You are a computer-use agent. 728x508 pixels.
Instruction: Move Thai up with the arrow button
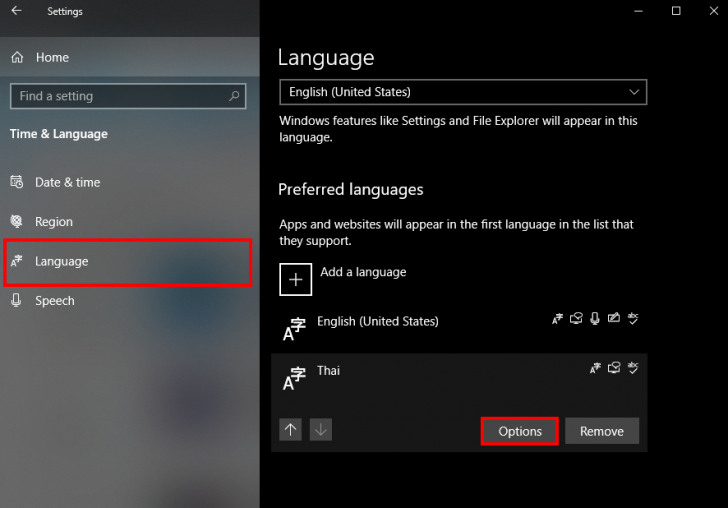click(x=291, y=430)
